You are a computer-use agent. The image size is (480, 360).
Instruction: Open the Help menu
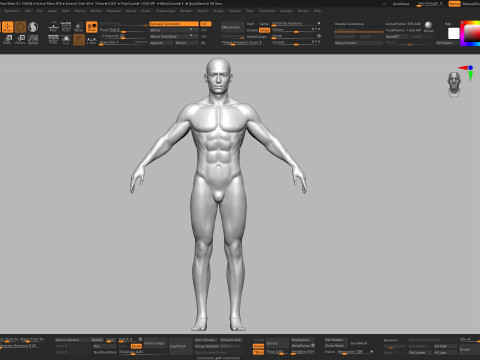click(x=317, y=11)
